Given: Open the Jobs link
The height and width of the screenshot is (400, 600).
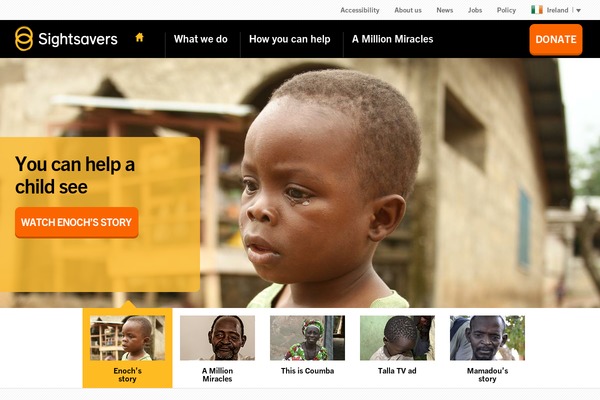Looking at the screenshot, I should click(x=475, y=10).
